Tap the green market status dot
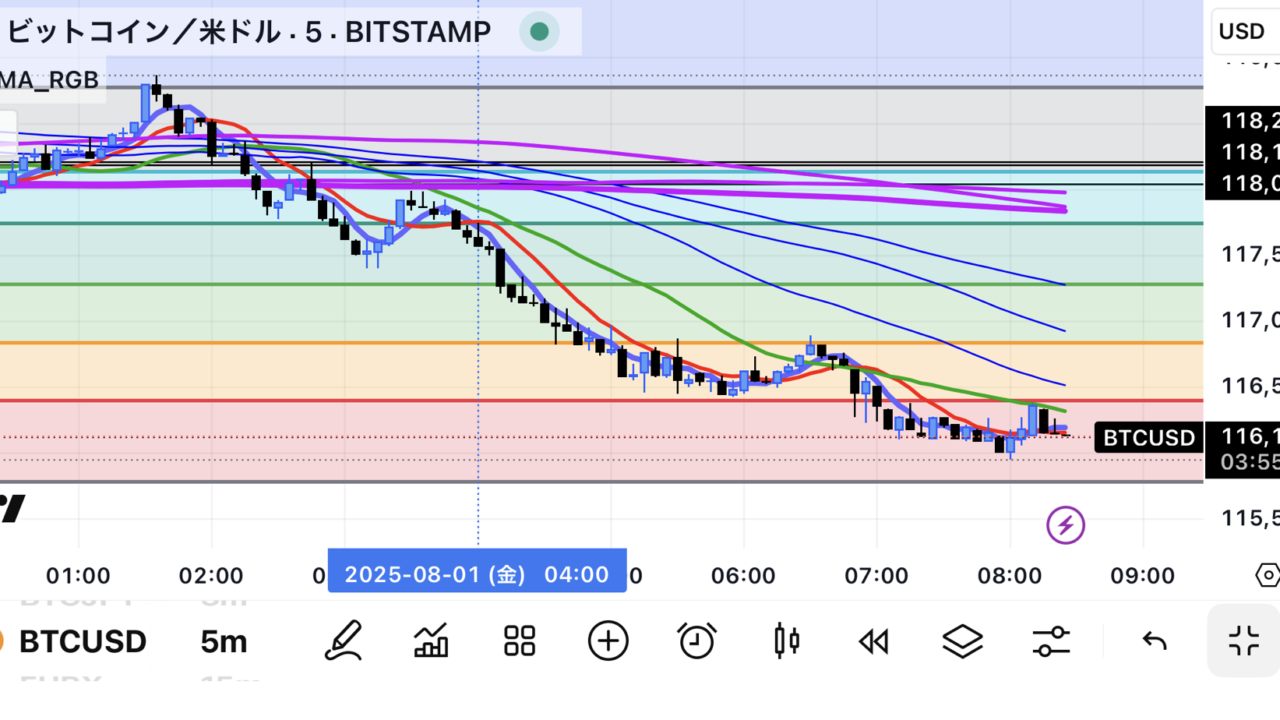 pos(539,32)
